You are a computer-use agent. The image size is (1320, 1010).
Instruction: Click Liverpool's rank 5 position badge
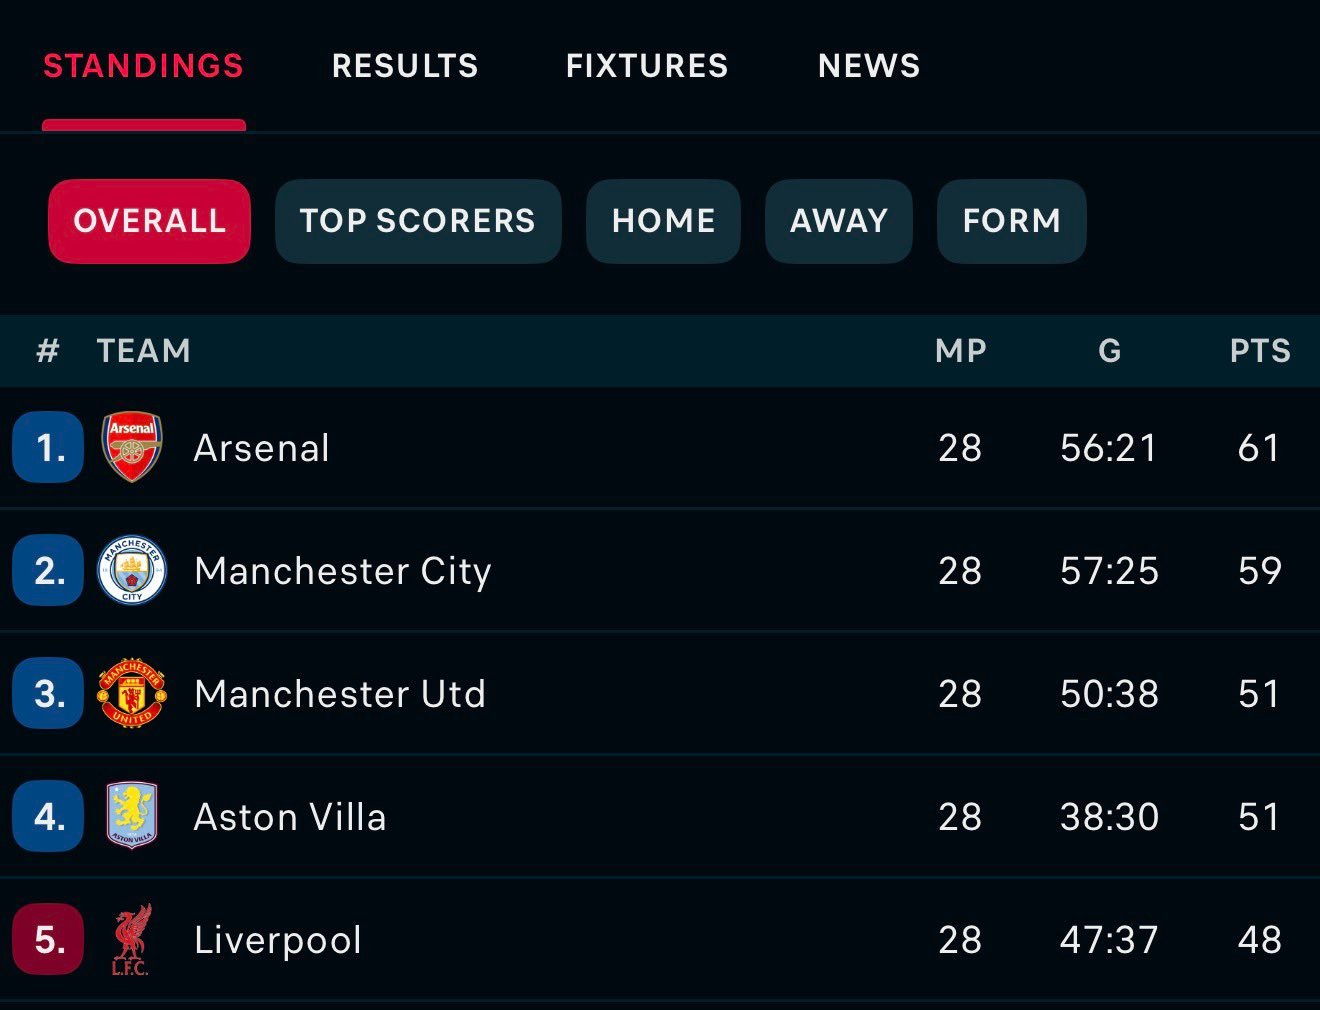(48, 940)
